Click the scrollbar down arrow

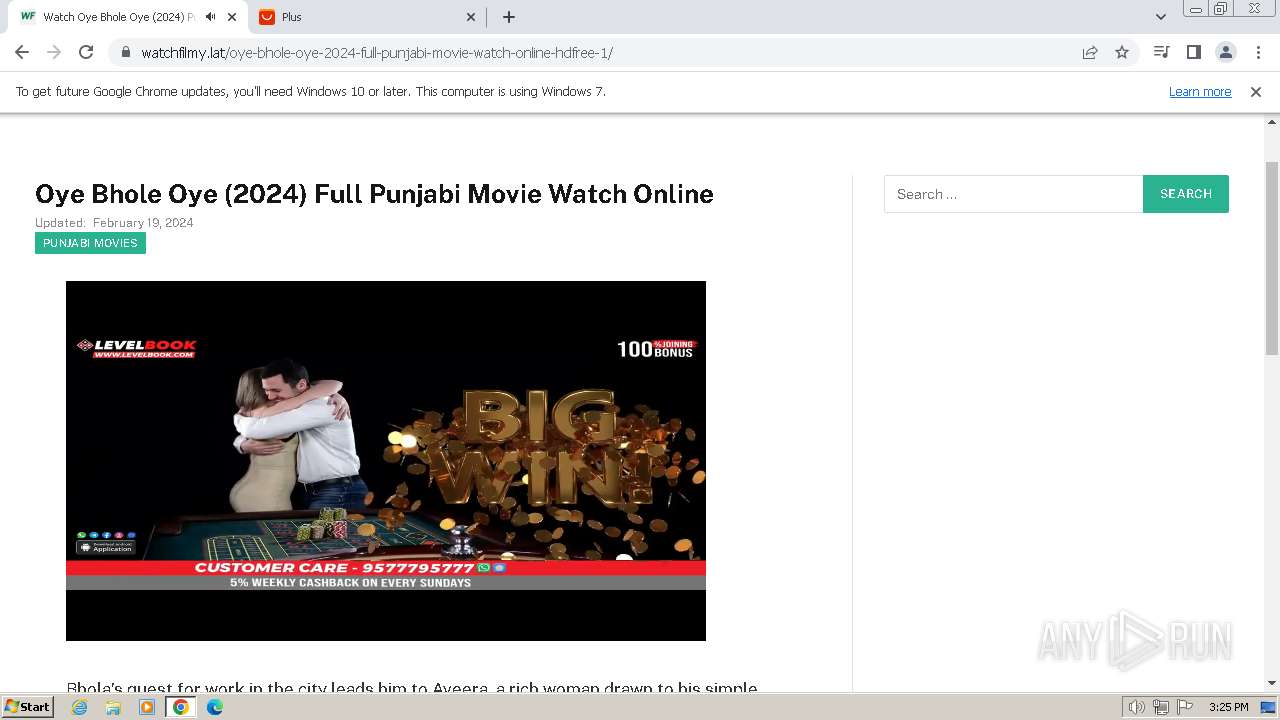point(1272,683)
